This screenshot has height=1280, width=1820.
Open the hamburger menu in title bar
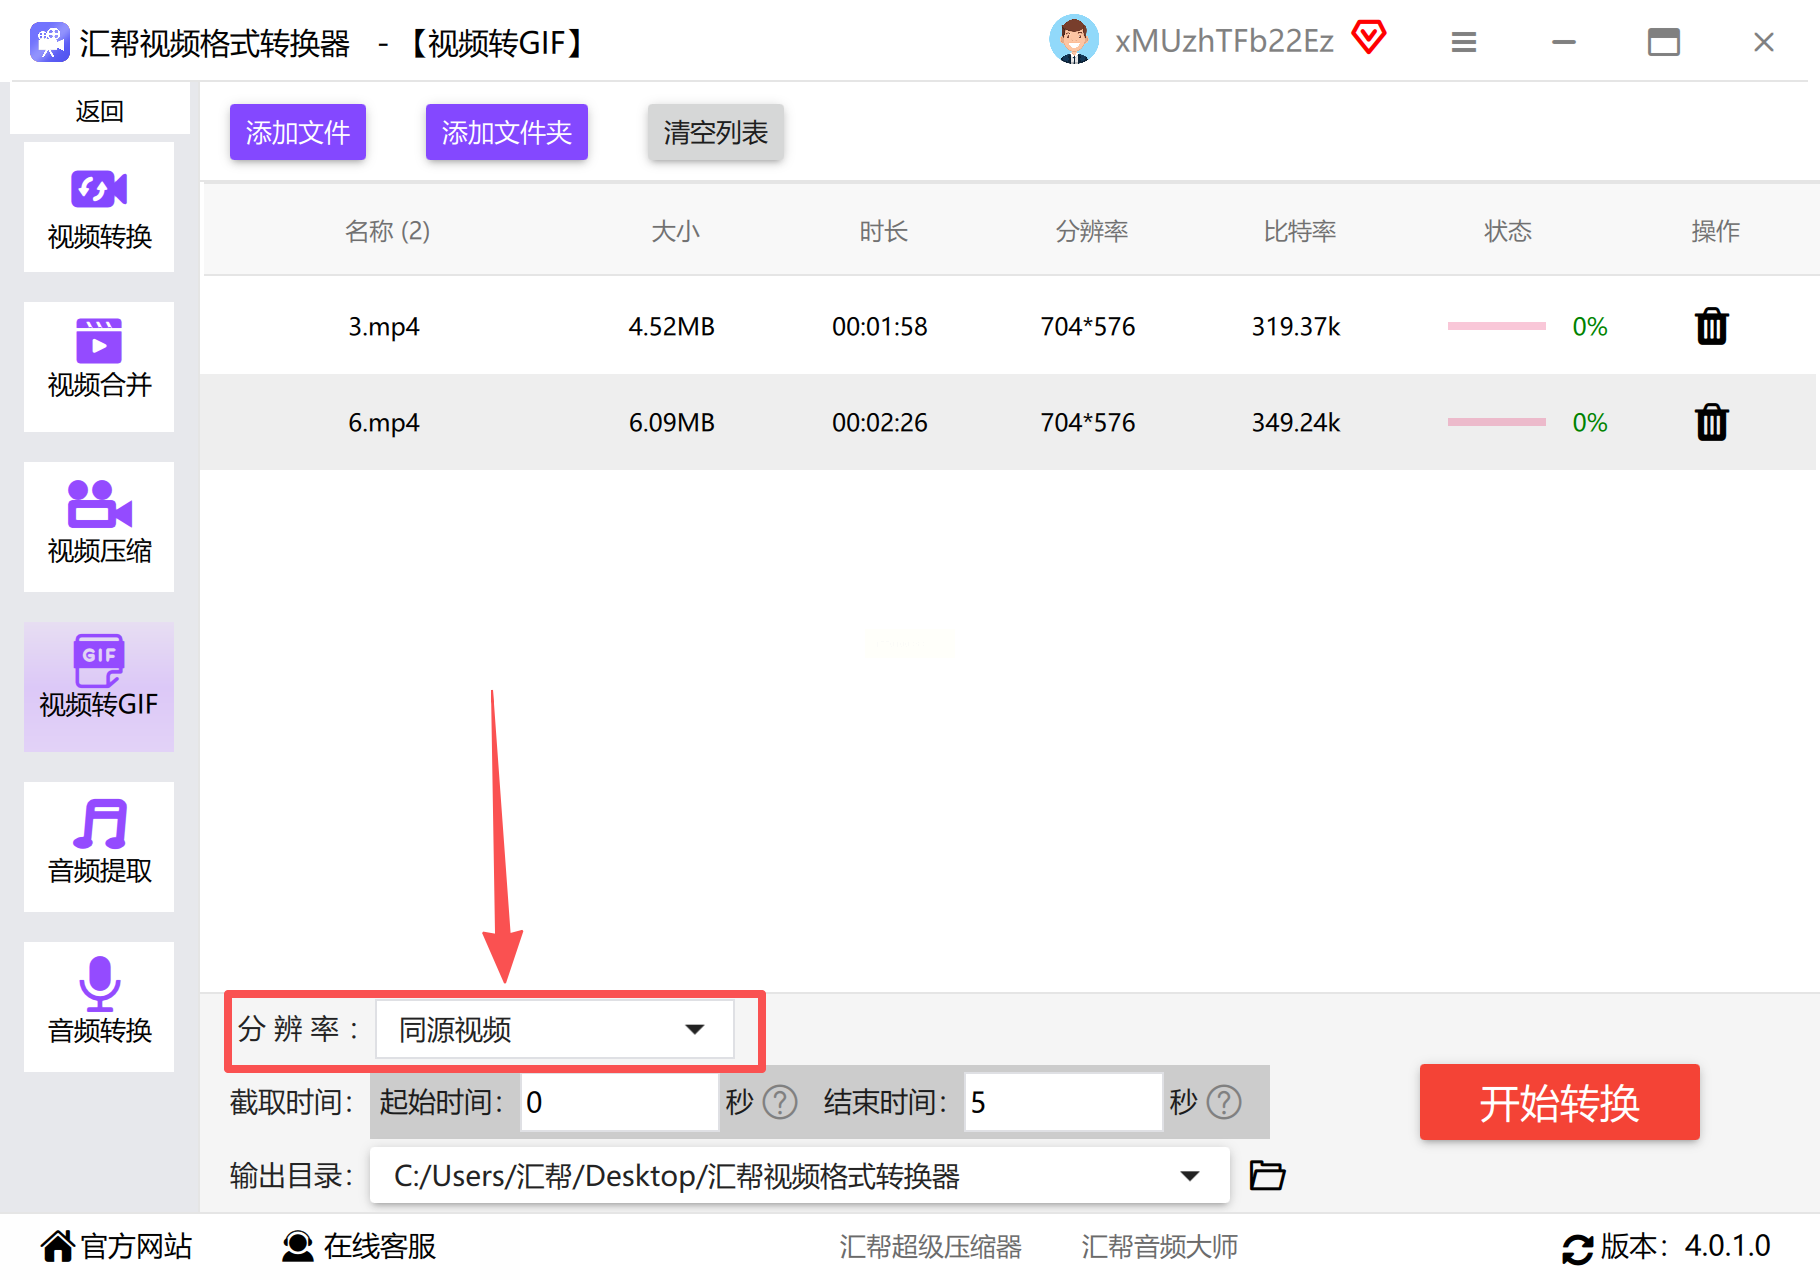point(1464,42)
